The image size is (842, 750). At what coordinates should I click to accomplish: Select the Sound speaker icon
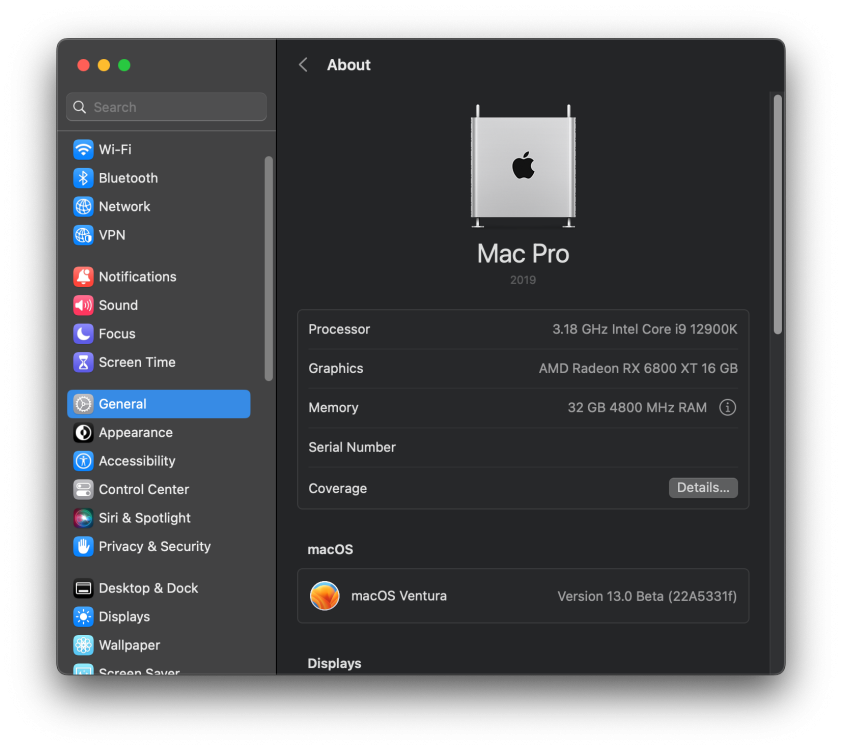[83, 305]
